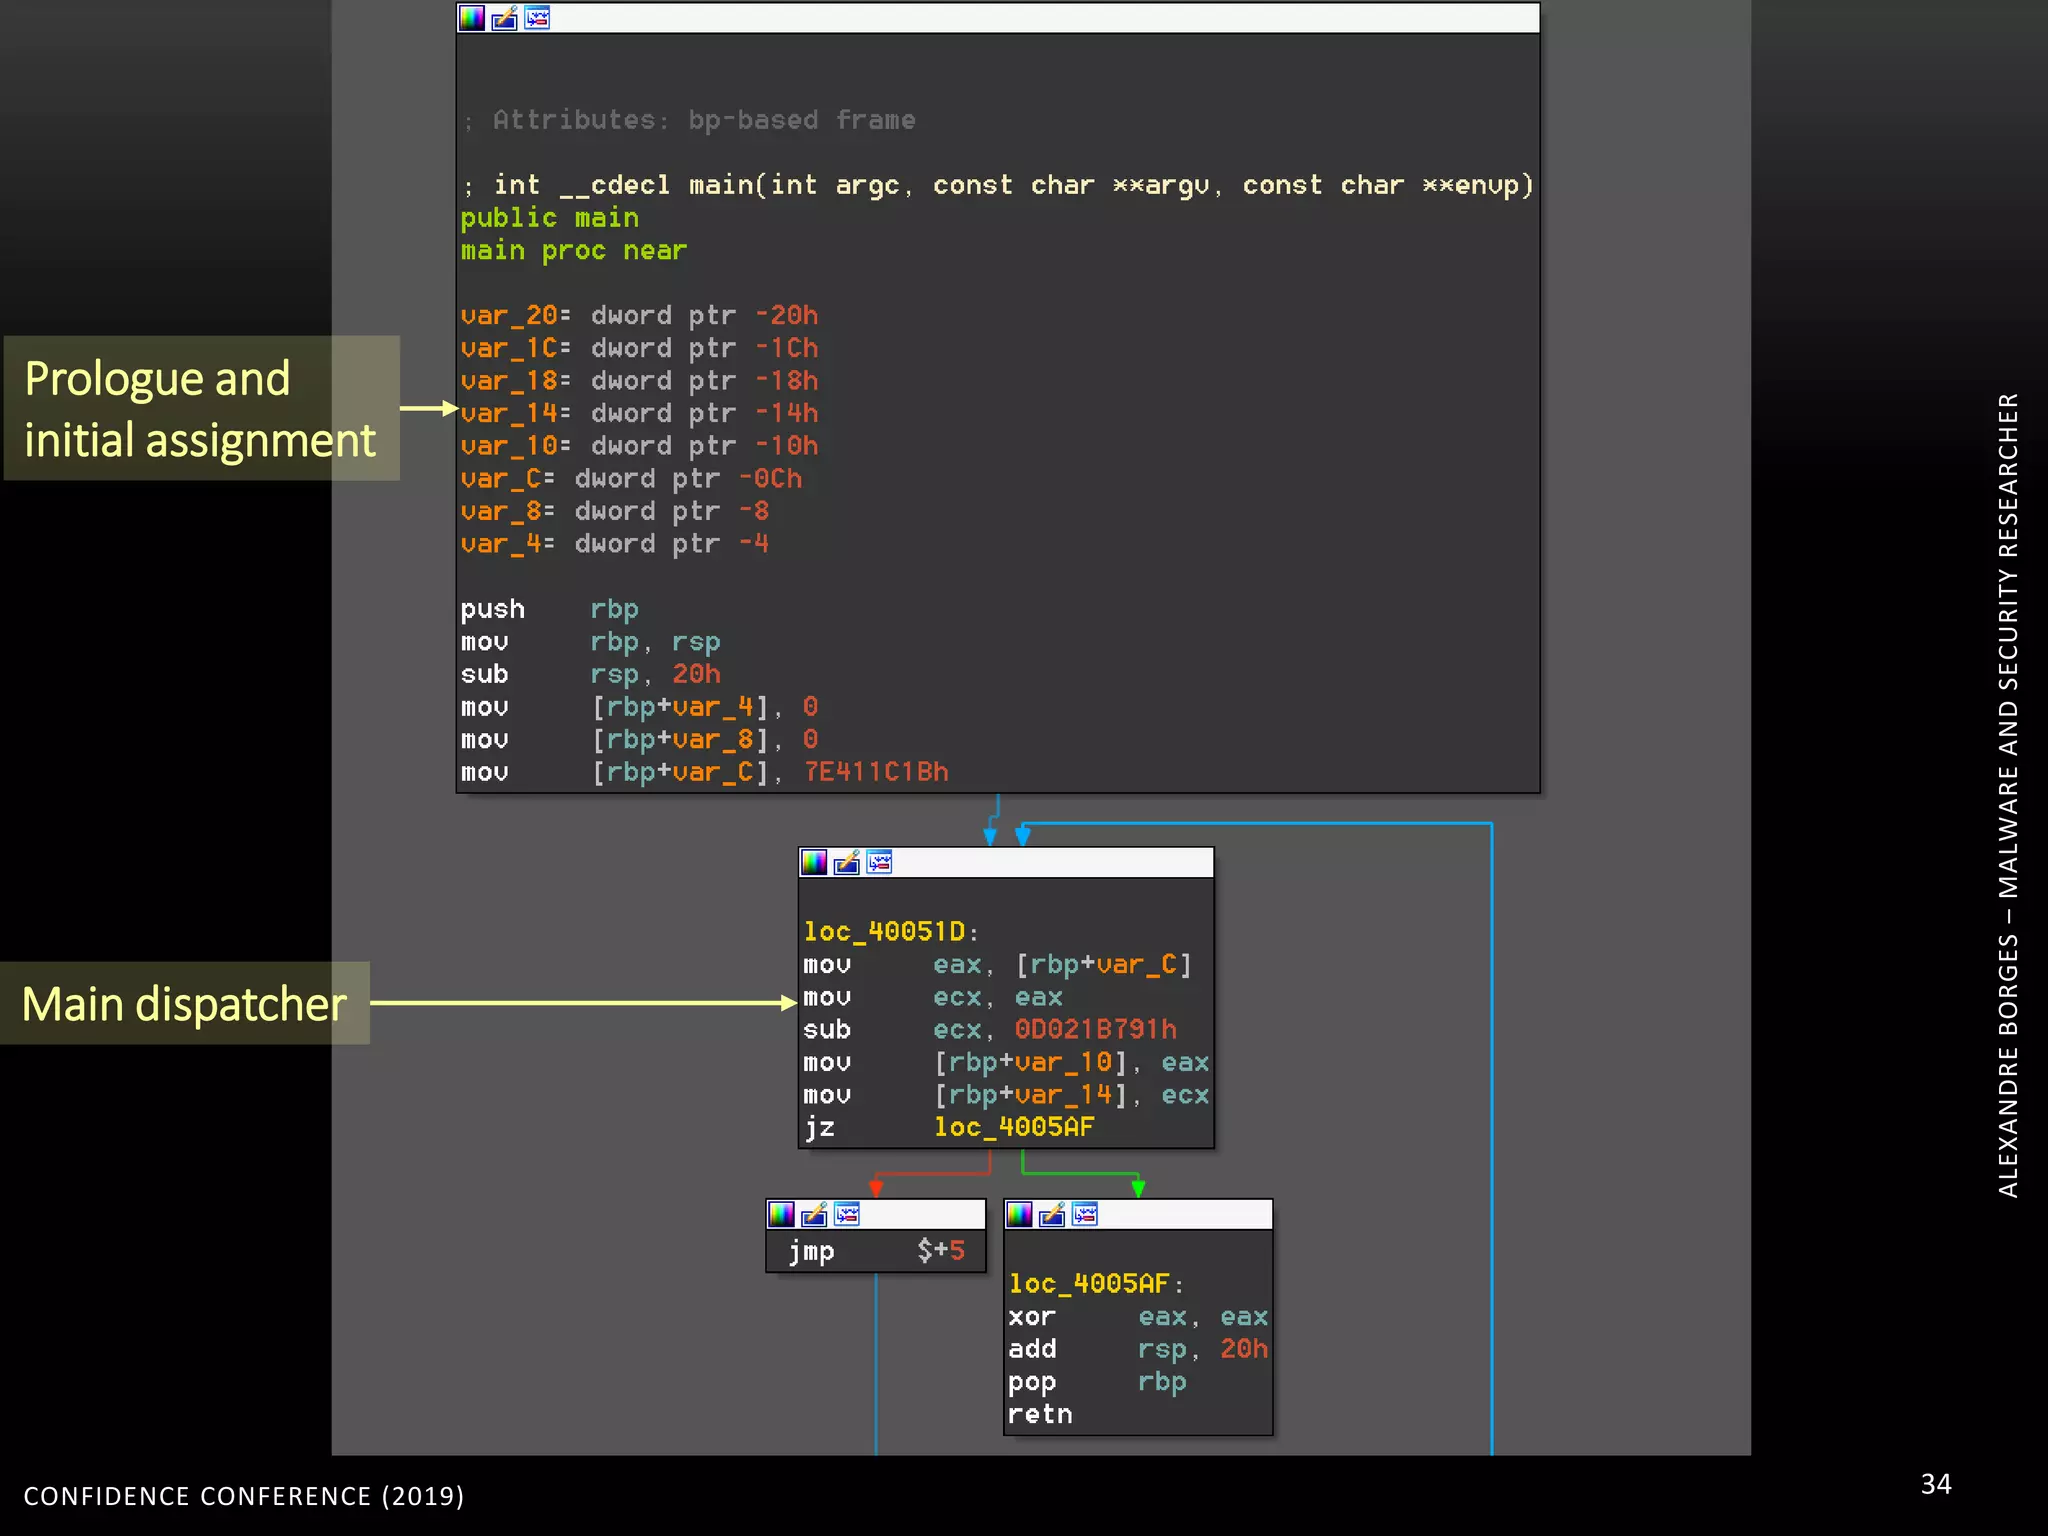Image resolution: width=2048 pixels, height=1536 pixels.
Task: Click edit pencil icon of jmp $+5 node
Action: 815,1214
